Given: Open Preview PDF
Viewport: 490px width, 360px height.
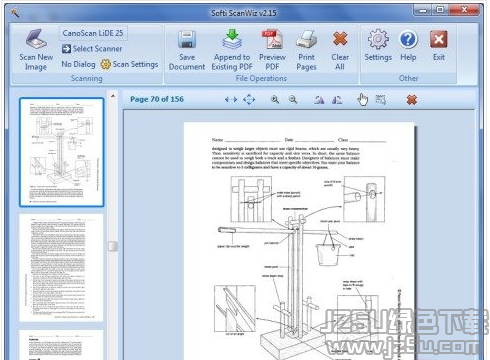Looking at the screenshot, I should pyautogui.click(x=272, y=39).
